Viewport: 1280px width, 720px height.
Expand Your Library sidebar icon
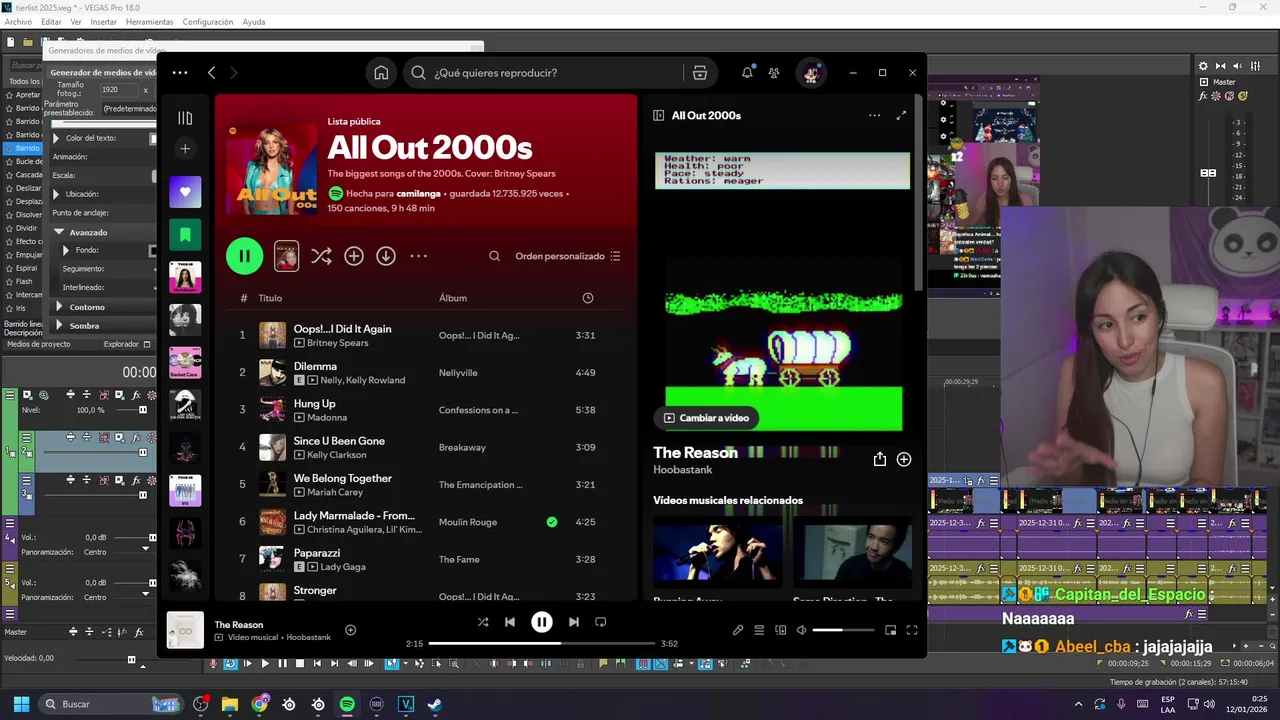(x=185, y=118)
